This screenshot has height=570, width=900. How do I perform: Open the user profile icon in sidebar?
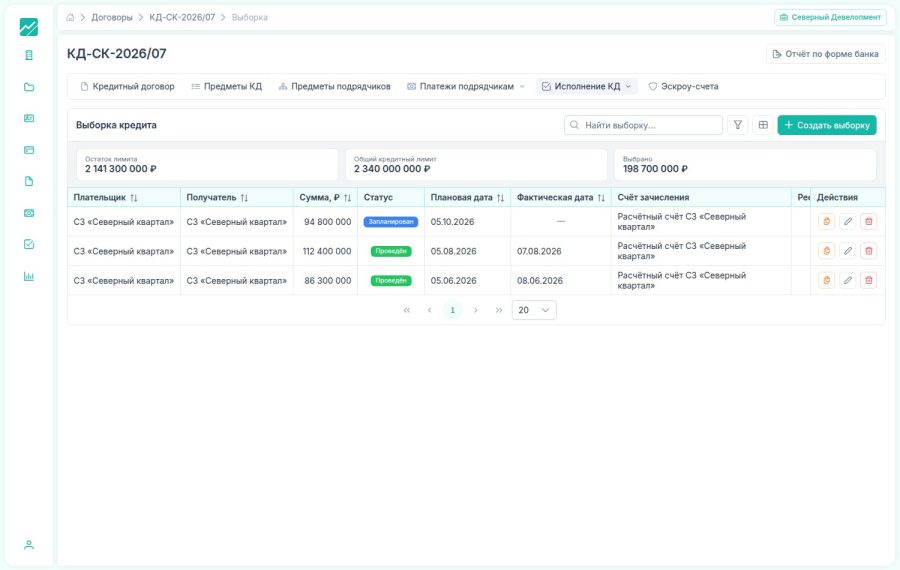[x=29, y=544]
